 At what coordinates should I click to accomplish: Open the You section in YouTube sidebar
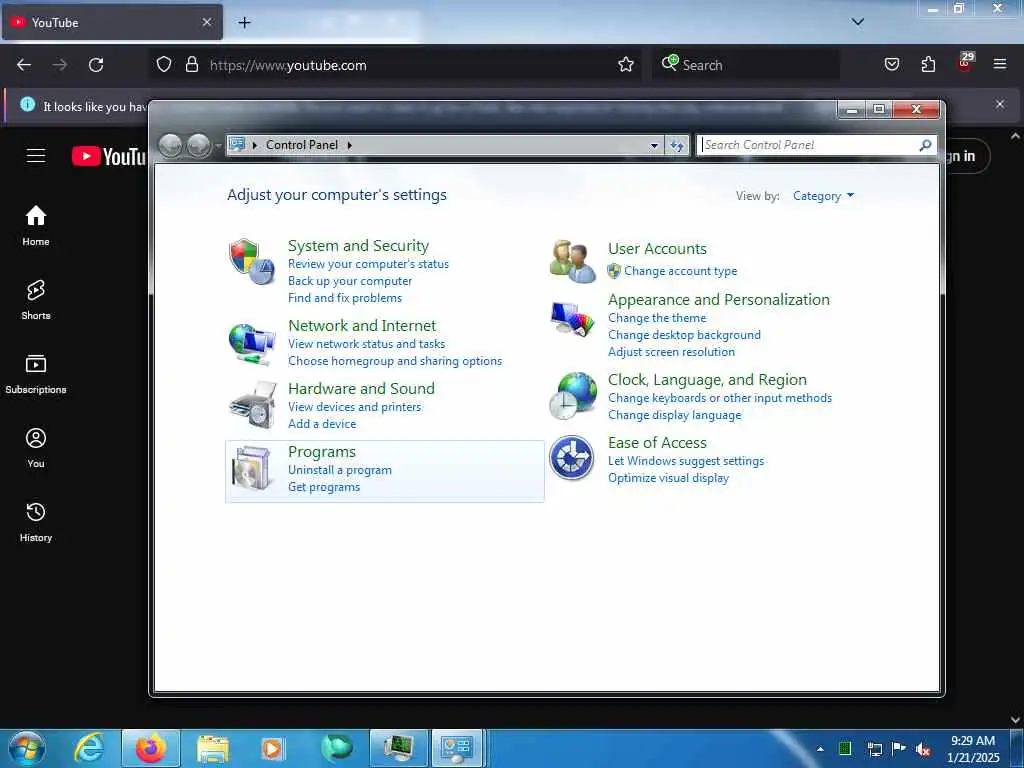click(36, 448)
